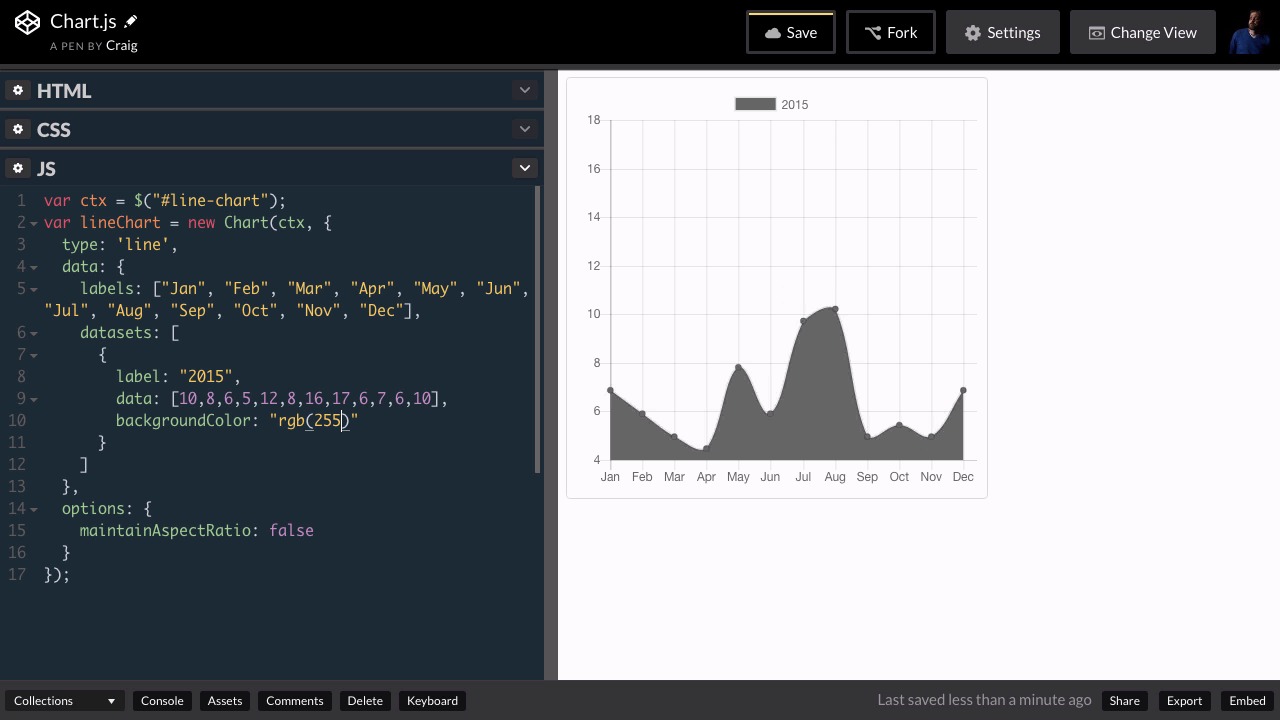This screenshot has height=720, width=1280.
Task: Share the pen
Action: tap(1124, 701)
